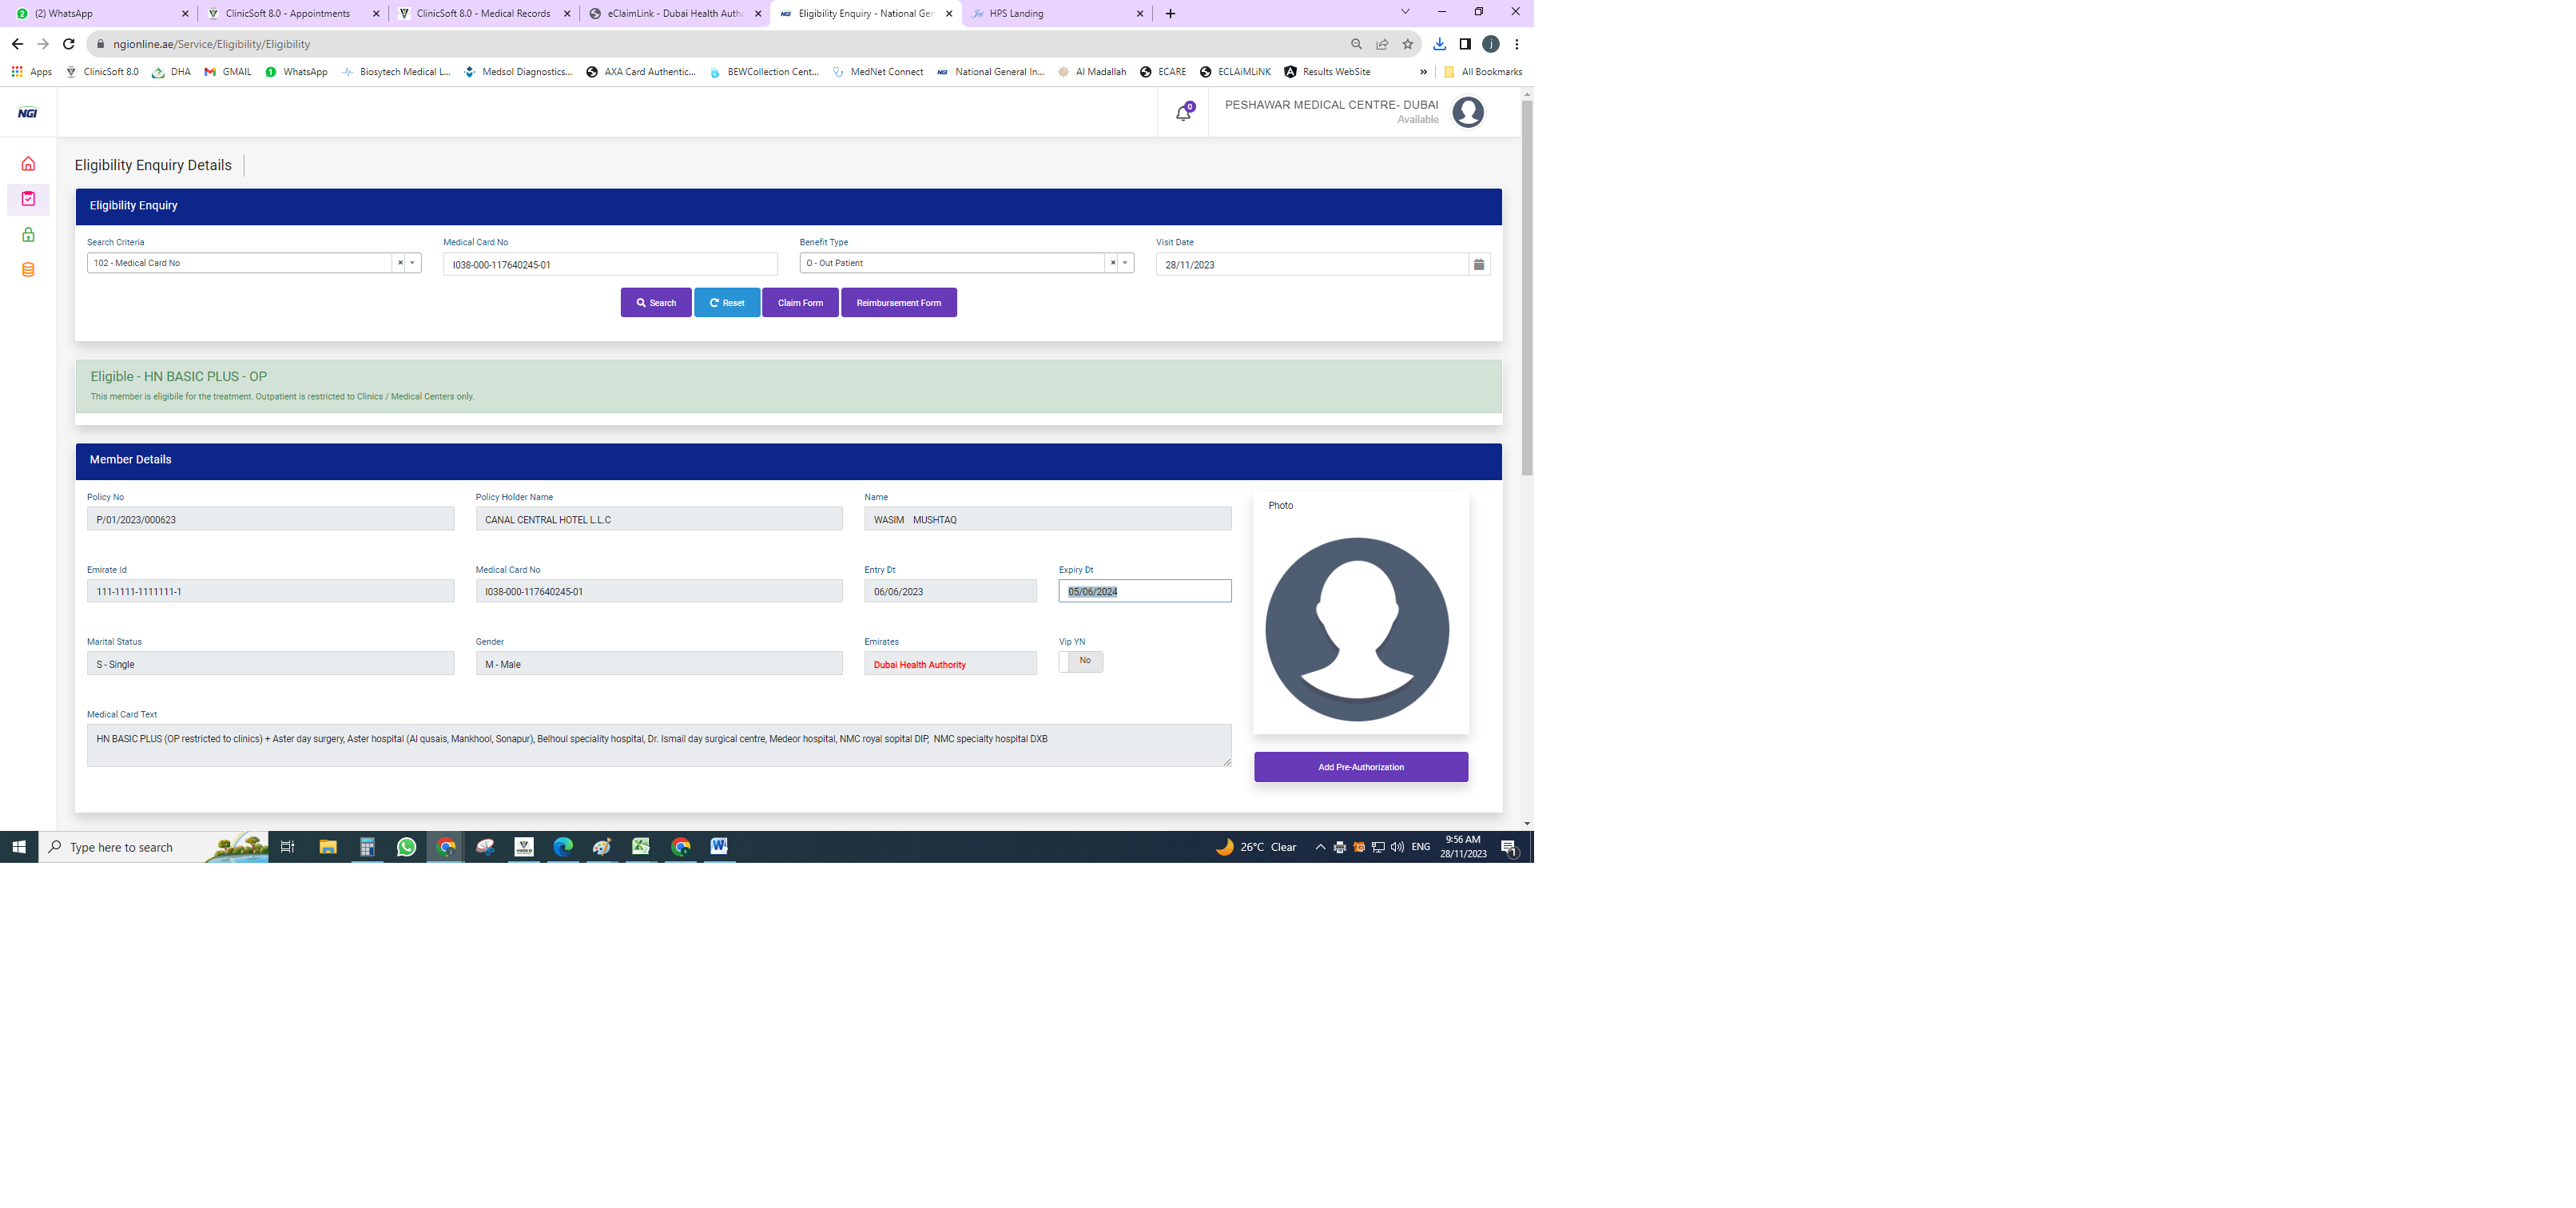Click the Add Pre-Authorization button
This screenshot has width=2576, height=1208.
point(1360,767)
